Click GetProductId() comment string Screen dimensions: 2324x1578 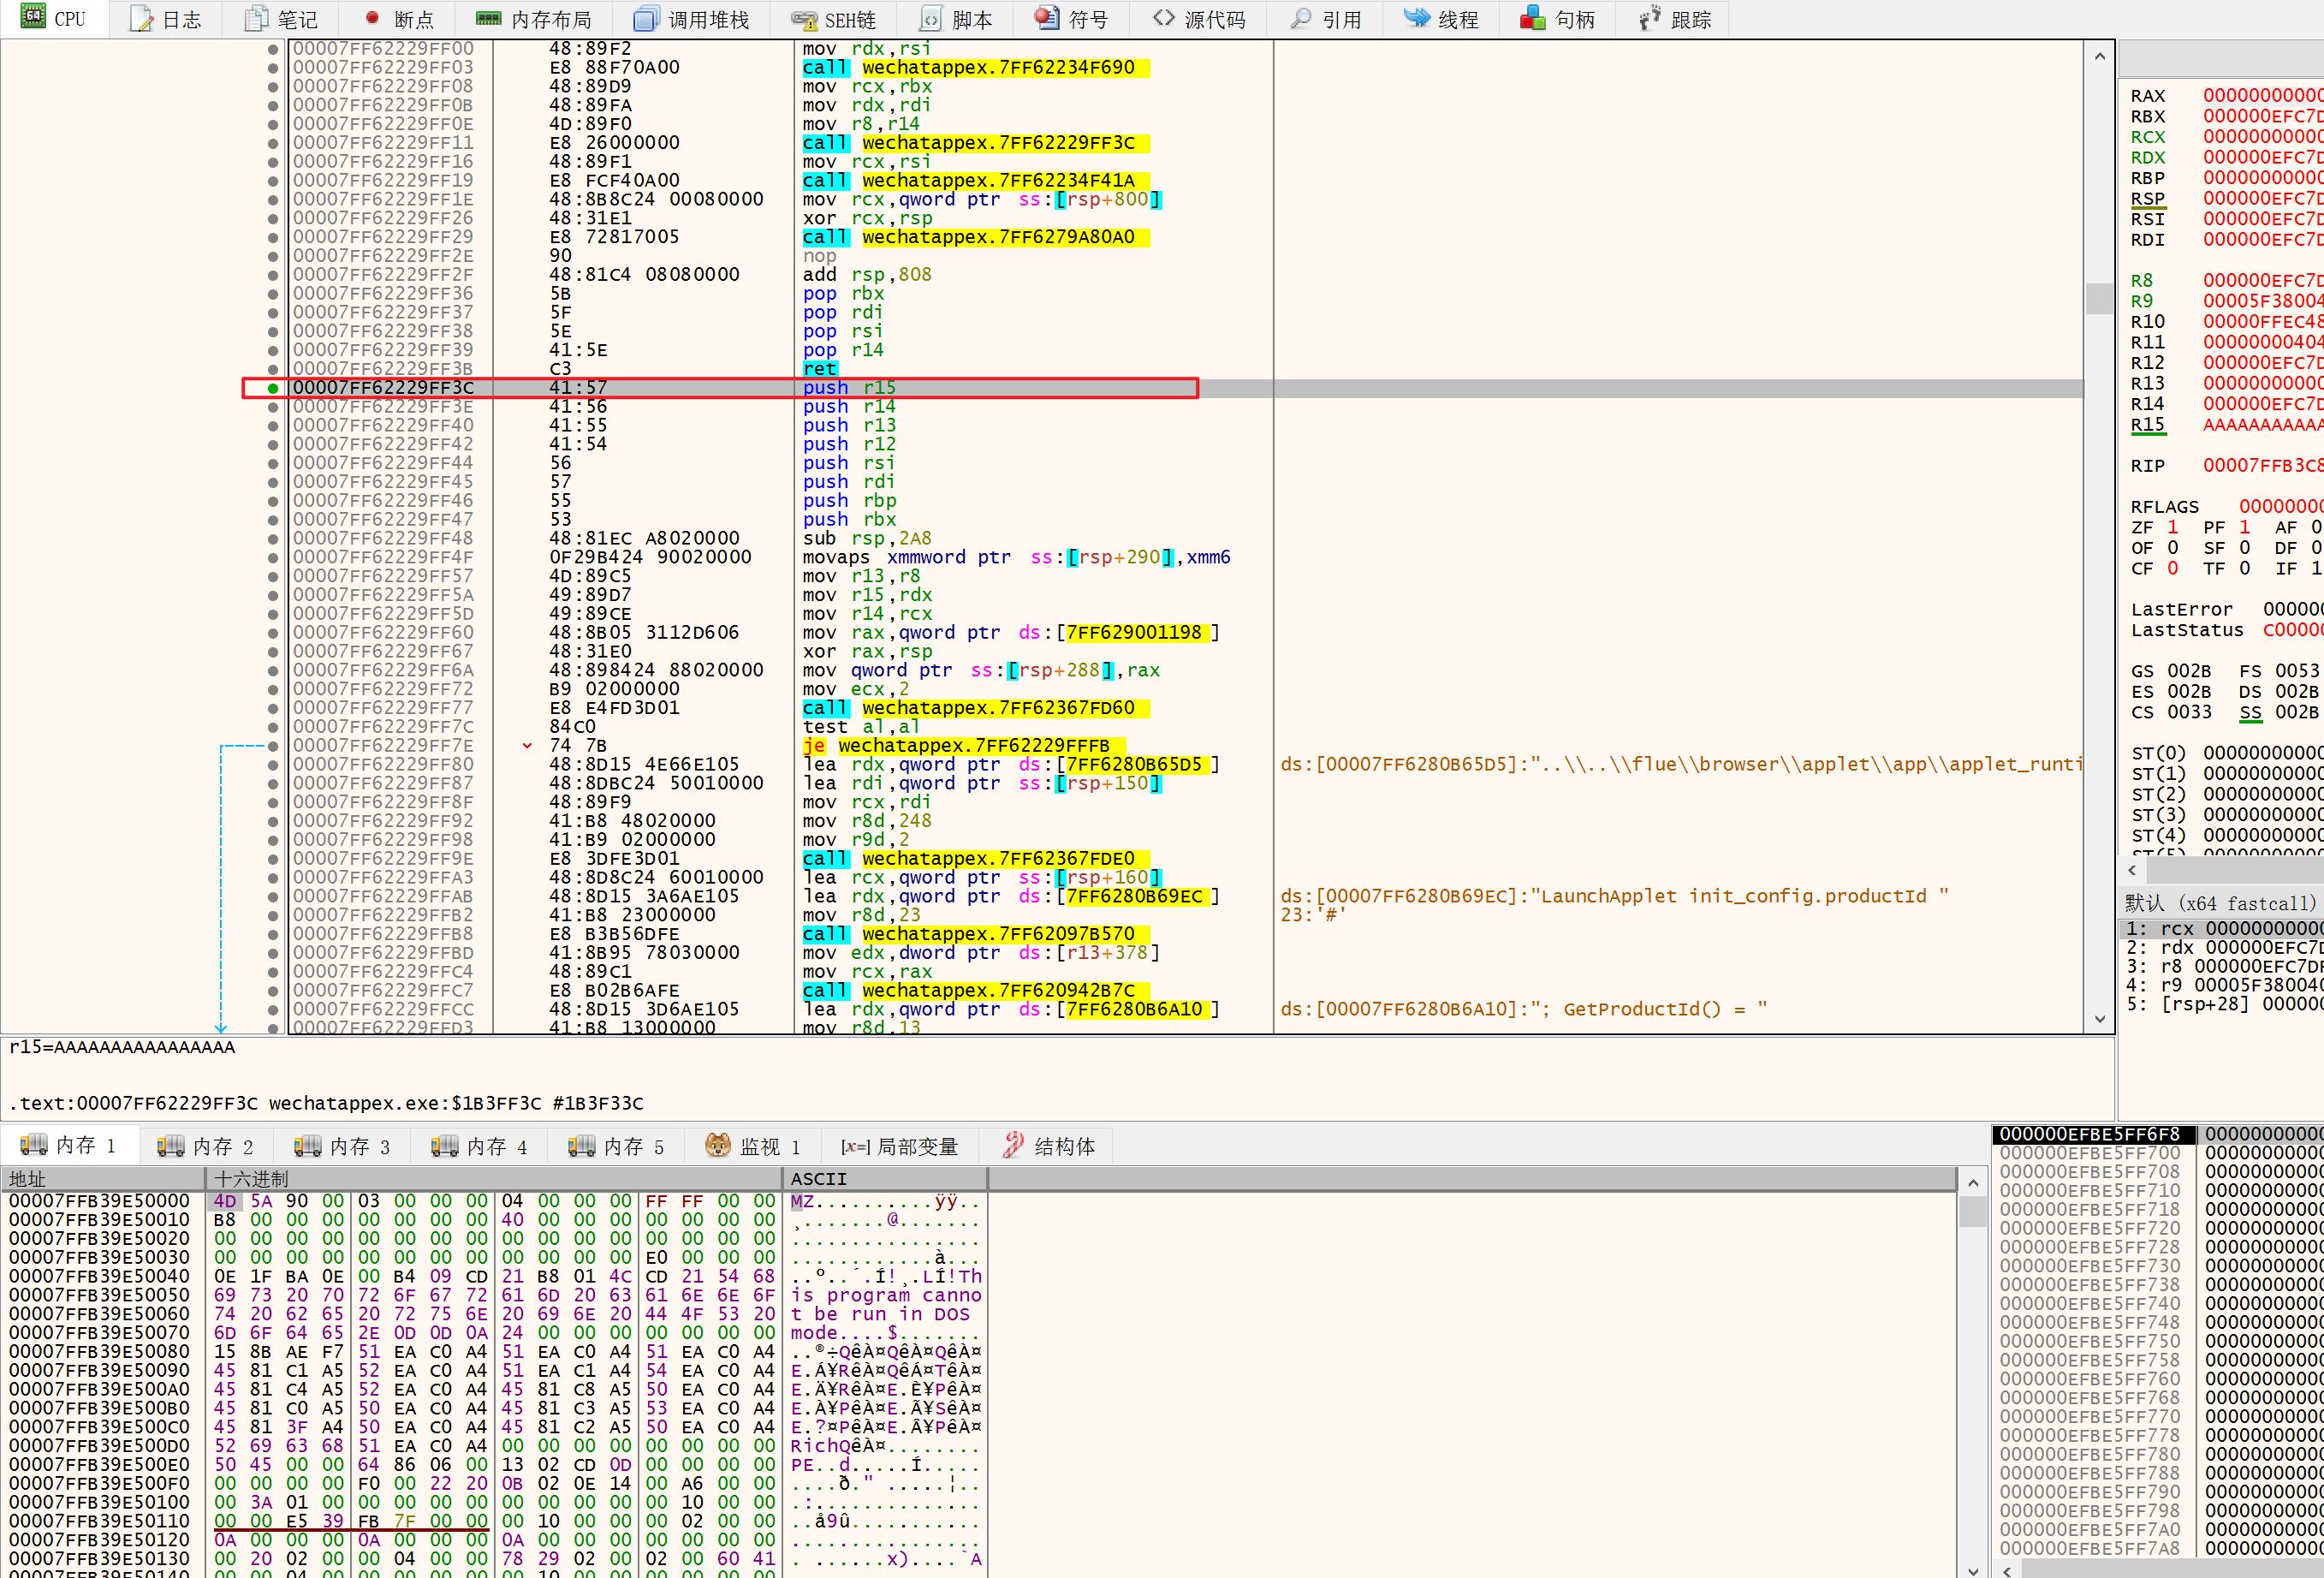1524,1010
